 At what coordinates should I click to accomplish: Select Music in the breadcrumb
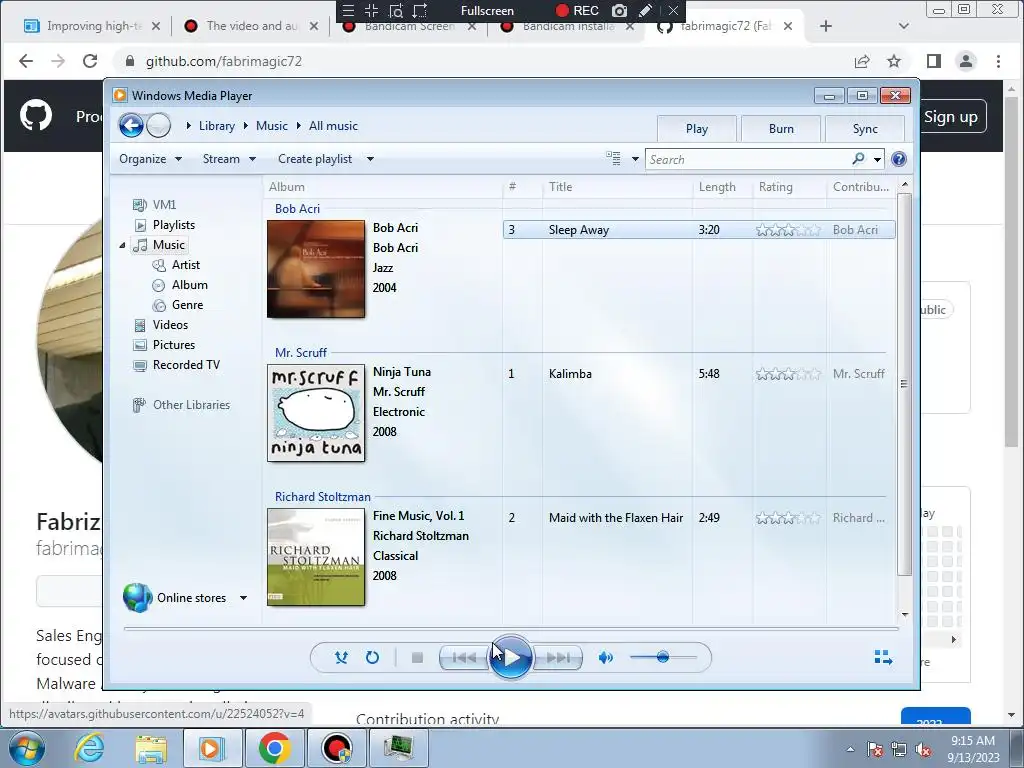(272, 125)
